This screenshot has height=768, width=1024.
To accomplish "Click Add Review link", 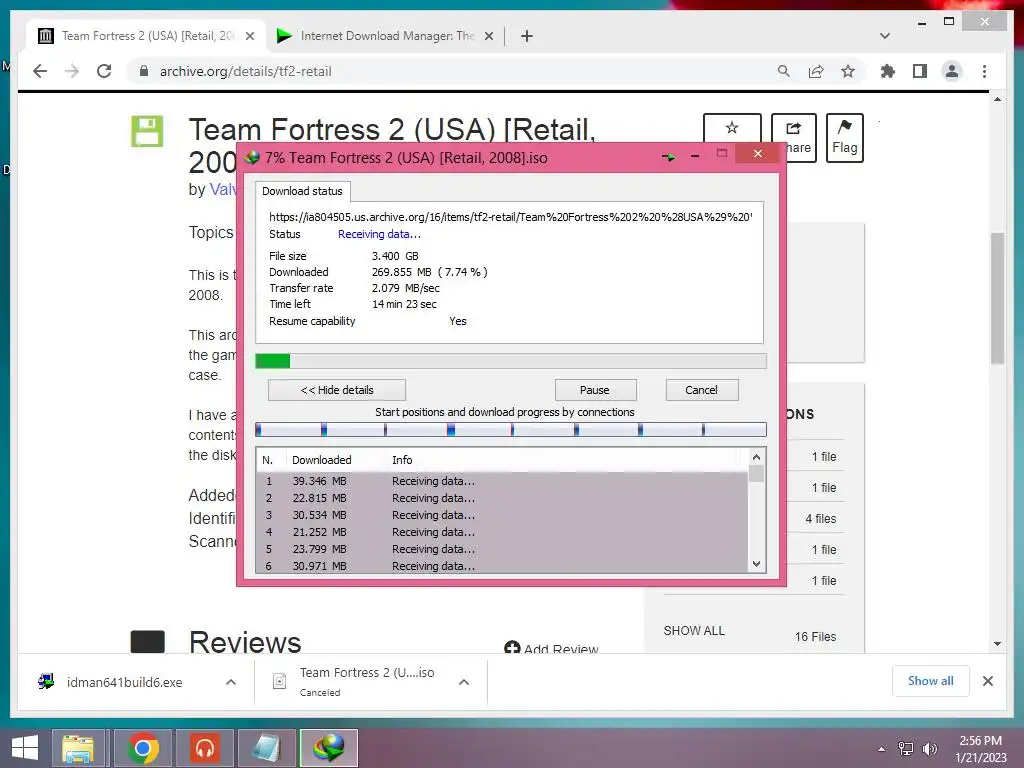I will [x=551, y=648].
